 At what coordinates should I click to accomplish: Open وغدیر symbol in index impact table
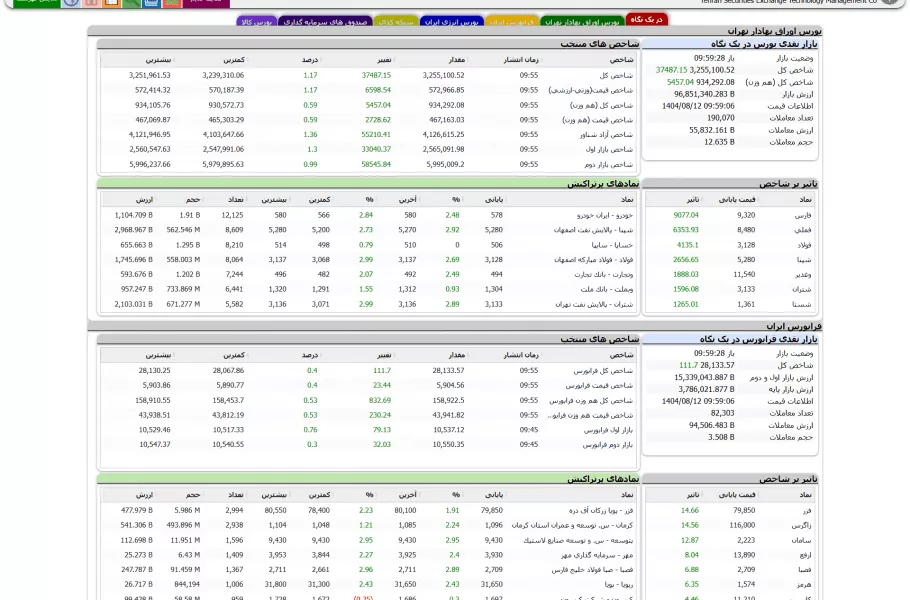tap(803, 274)
